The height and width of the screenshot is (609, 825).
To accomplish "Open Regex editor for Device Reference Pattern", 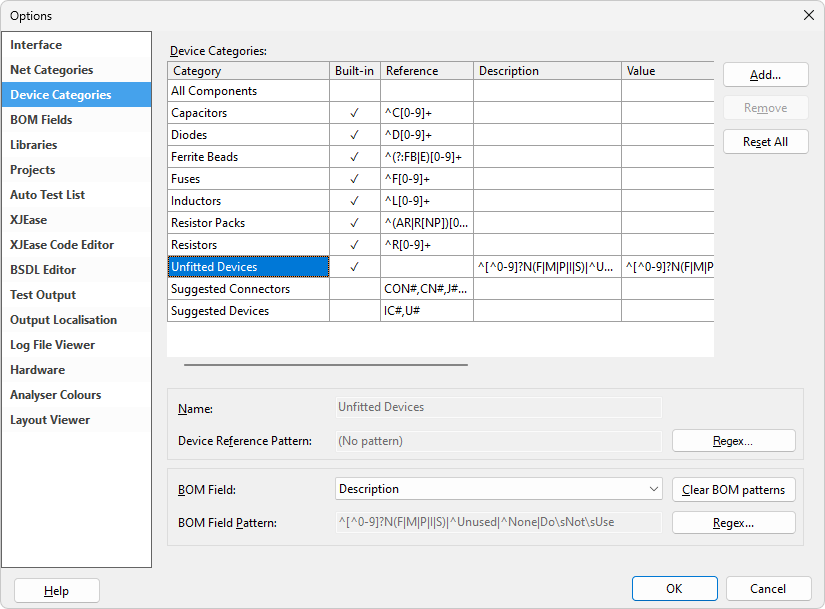I will (733, 441).
